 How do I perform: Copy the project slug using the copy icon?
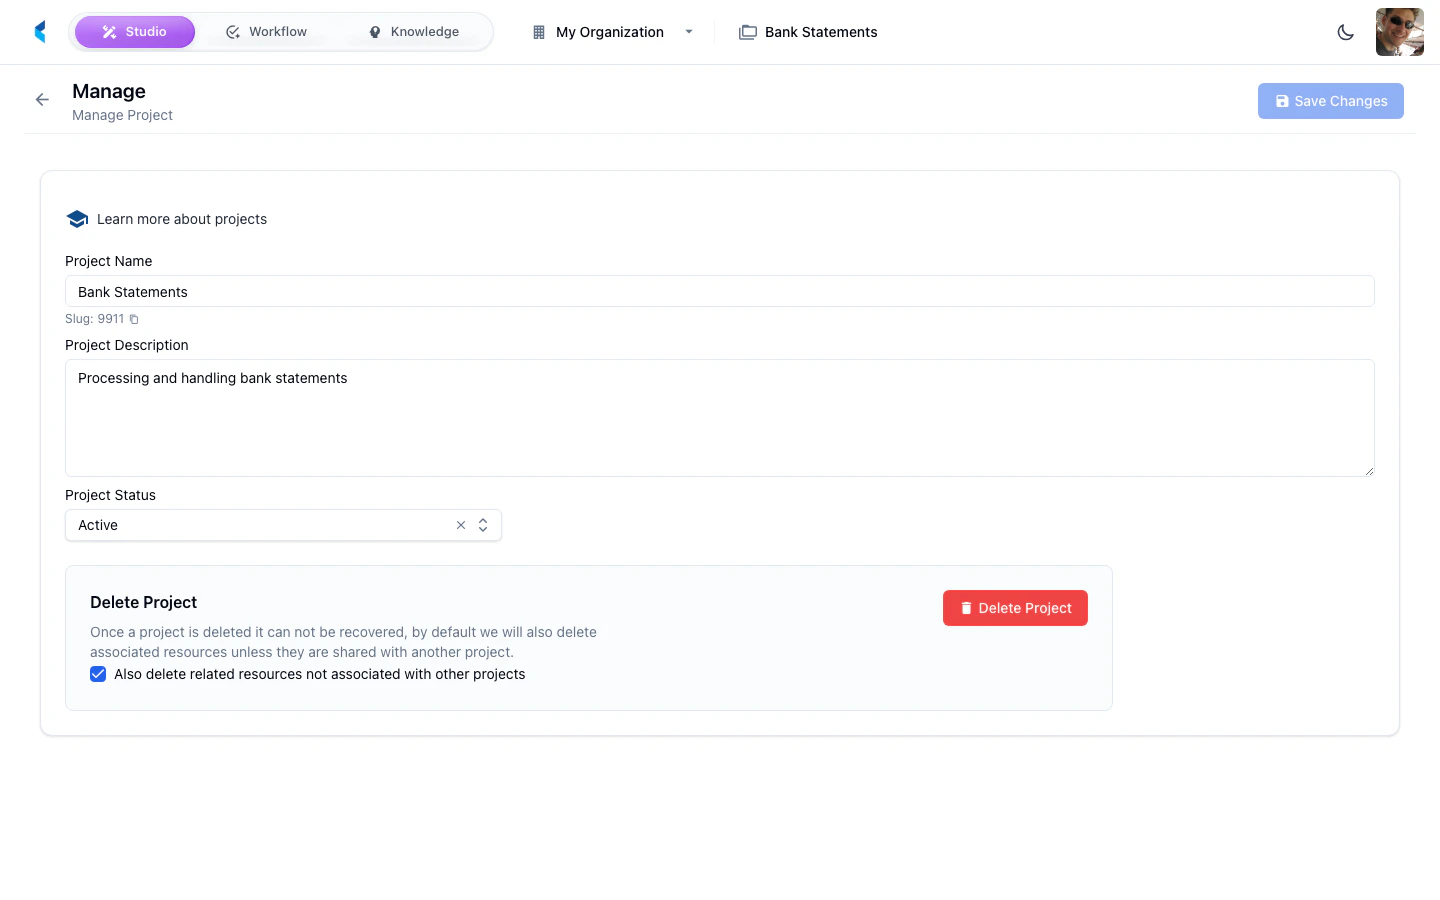tap(134, 318)
